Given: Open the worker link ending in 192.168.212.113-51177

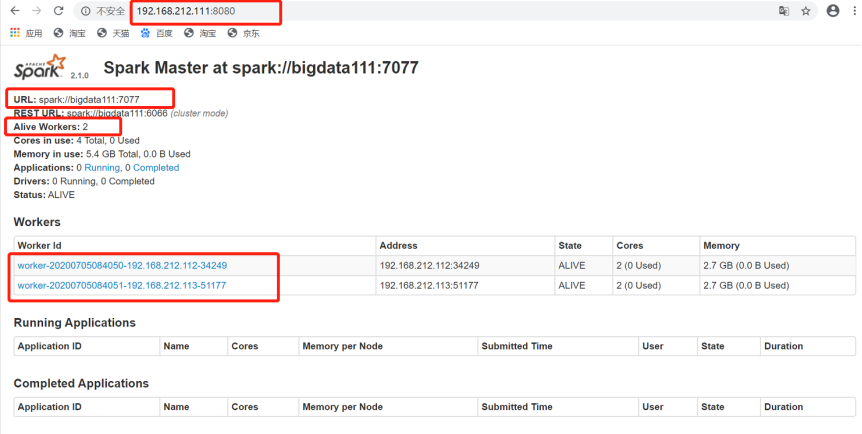Looking at the screenshot, I should tap(121, 285).
